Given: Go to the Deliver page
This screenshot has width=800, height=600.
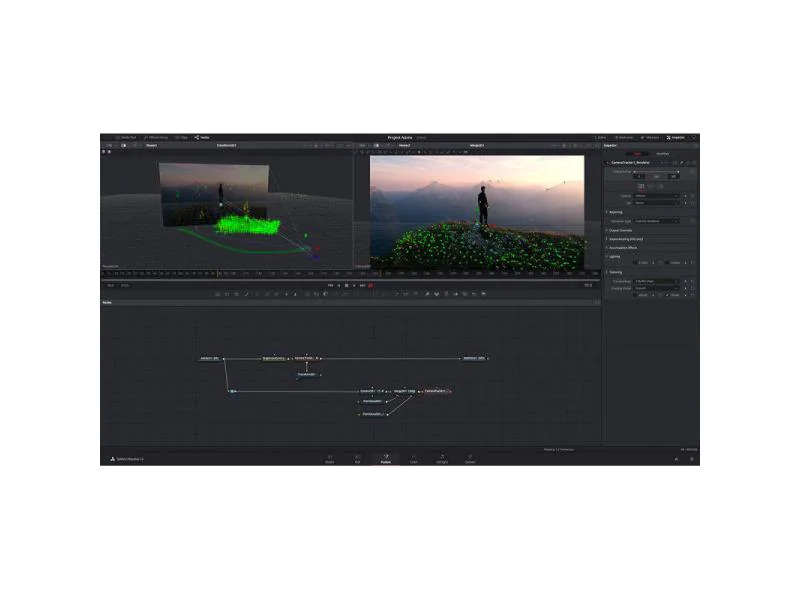Looking at the screenshot, I should [x=470, y=459].
